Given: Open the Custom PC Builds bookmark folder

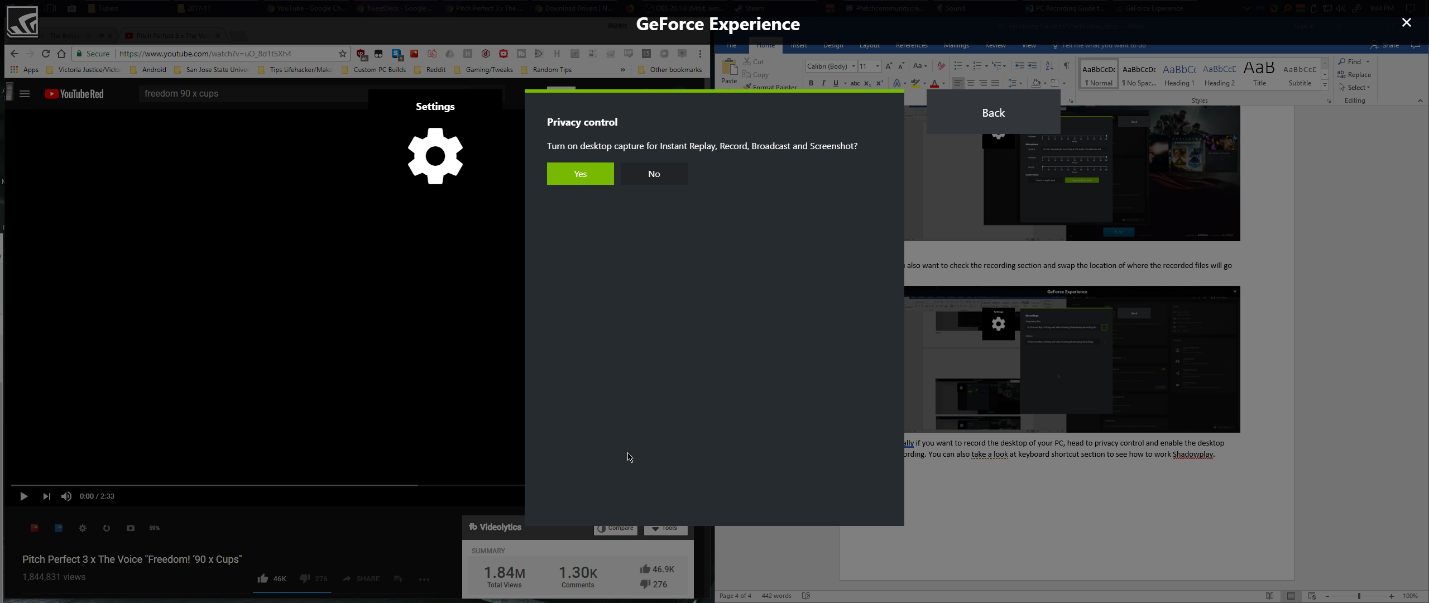Looking at the screenshot, I should (372, 70).
